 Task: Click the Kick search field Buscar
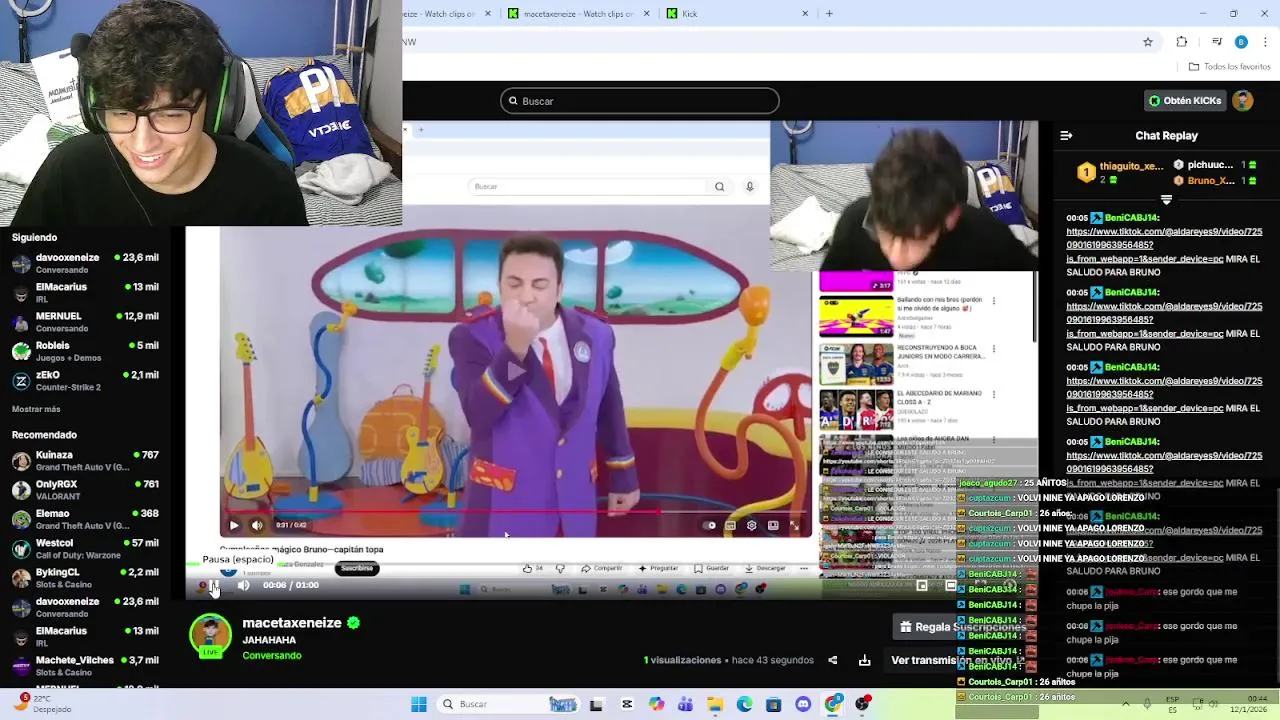tap(640, 101)
